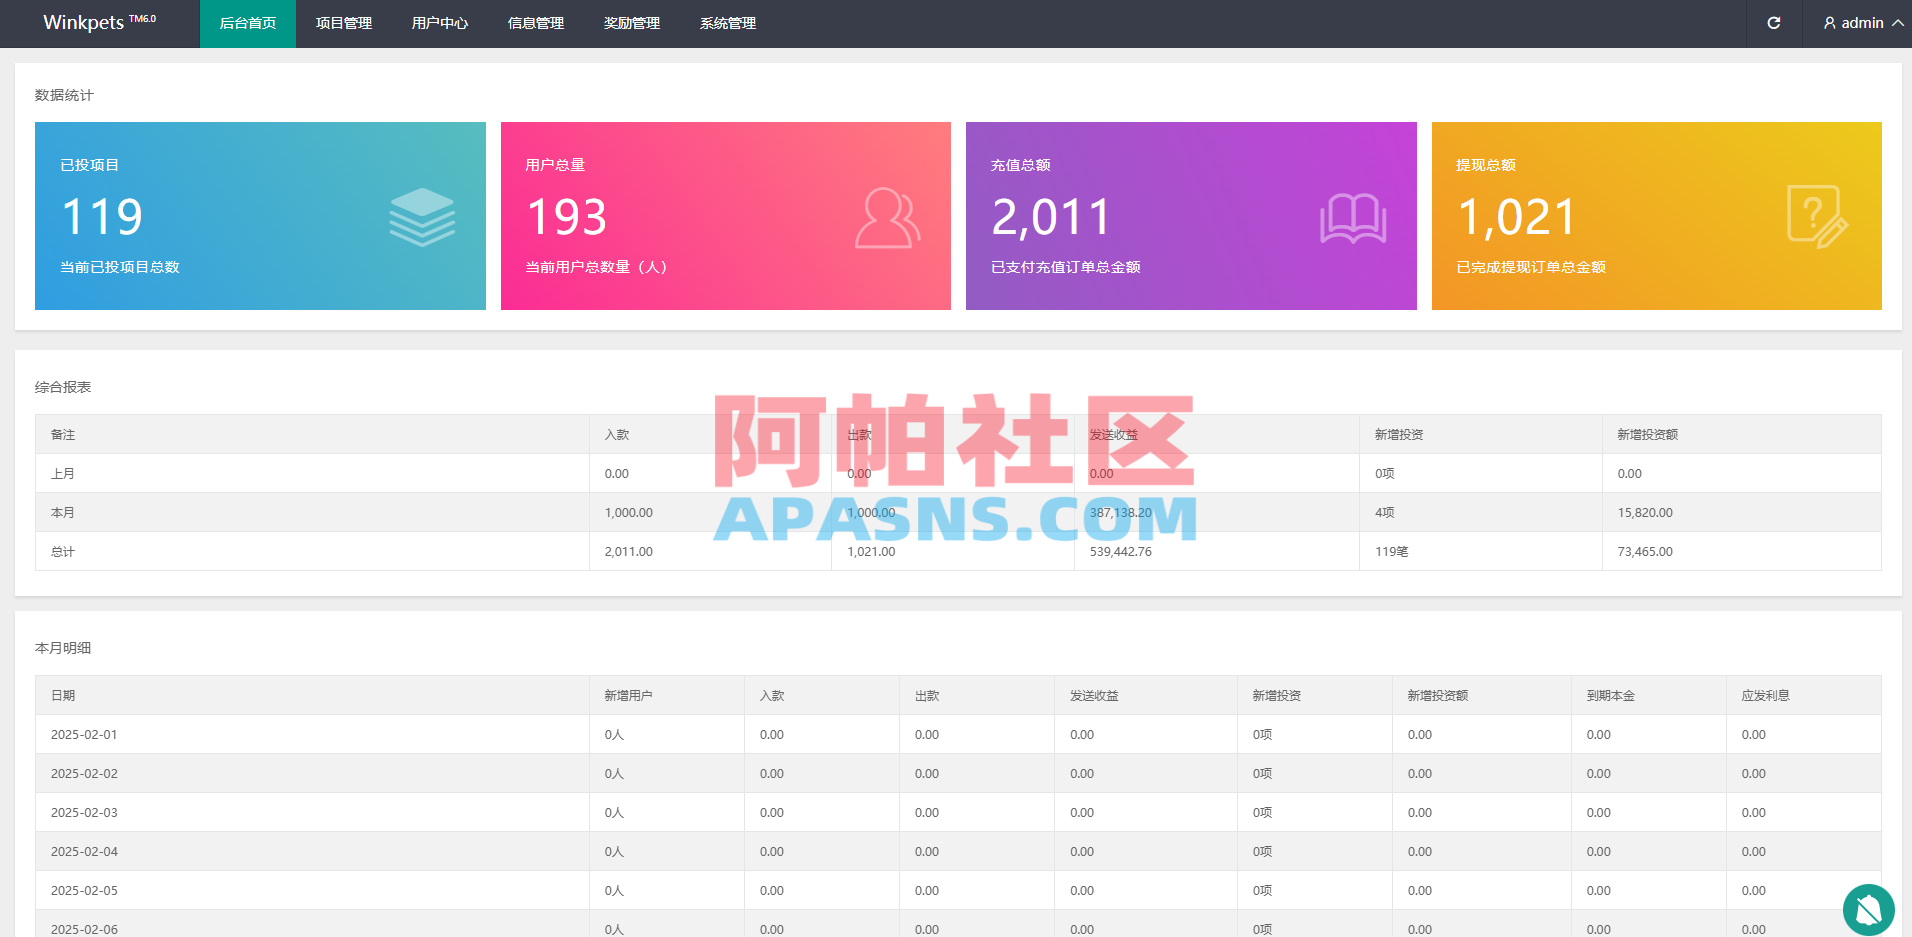Click the person icon on the 用户总量 card

pos(888,220)
